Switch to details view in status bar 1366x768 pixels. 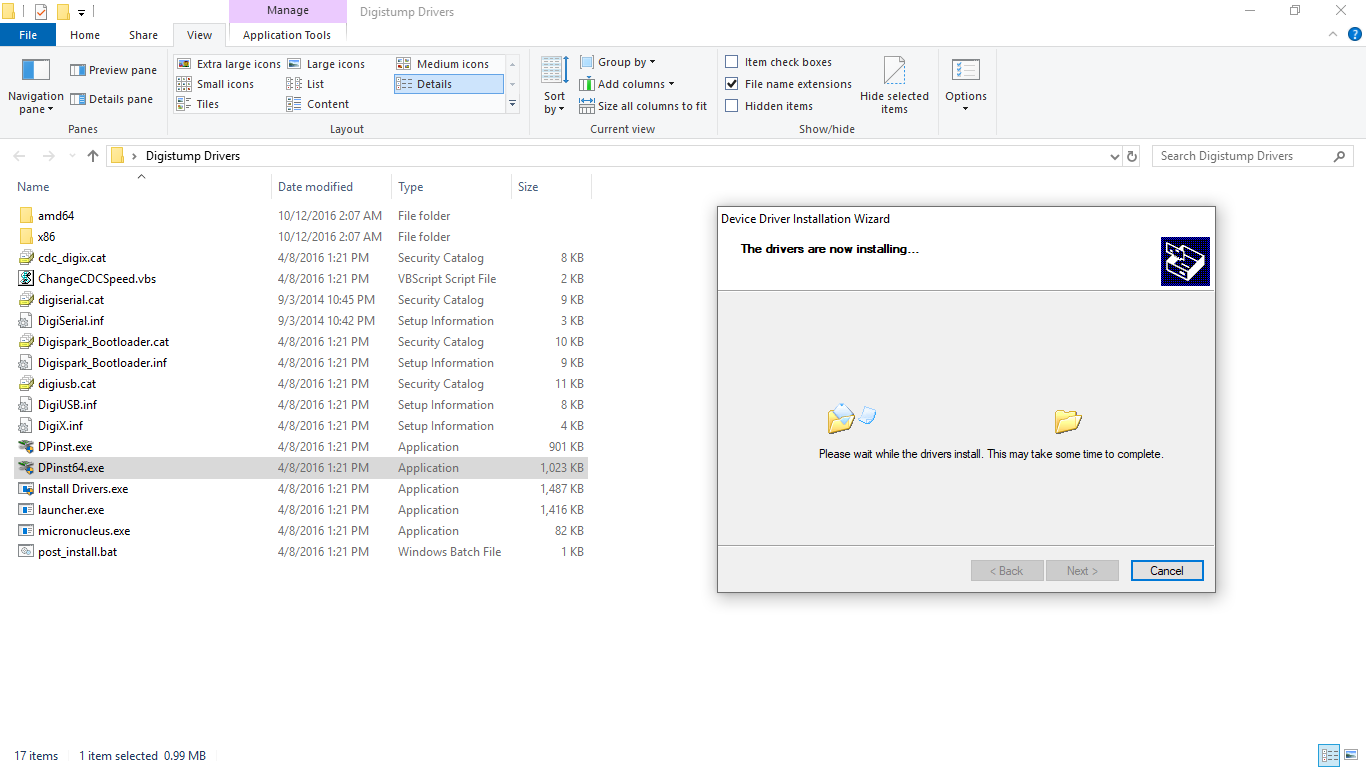pos(1329,756)
